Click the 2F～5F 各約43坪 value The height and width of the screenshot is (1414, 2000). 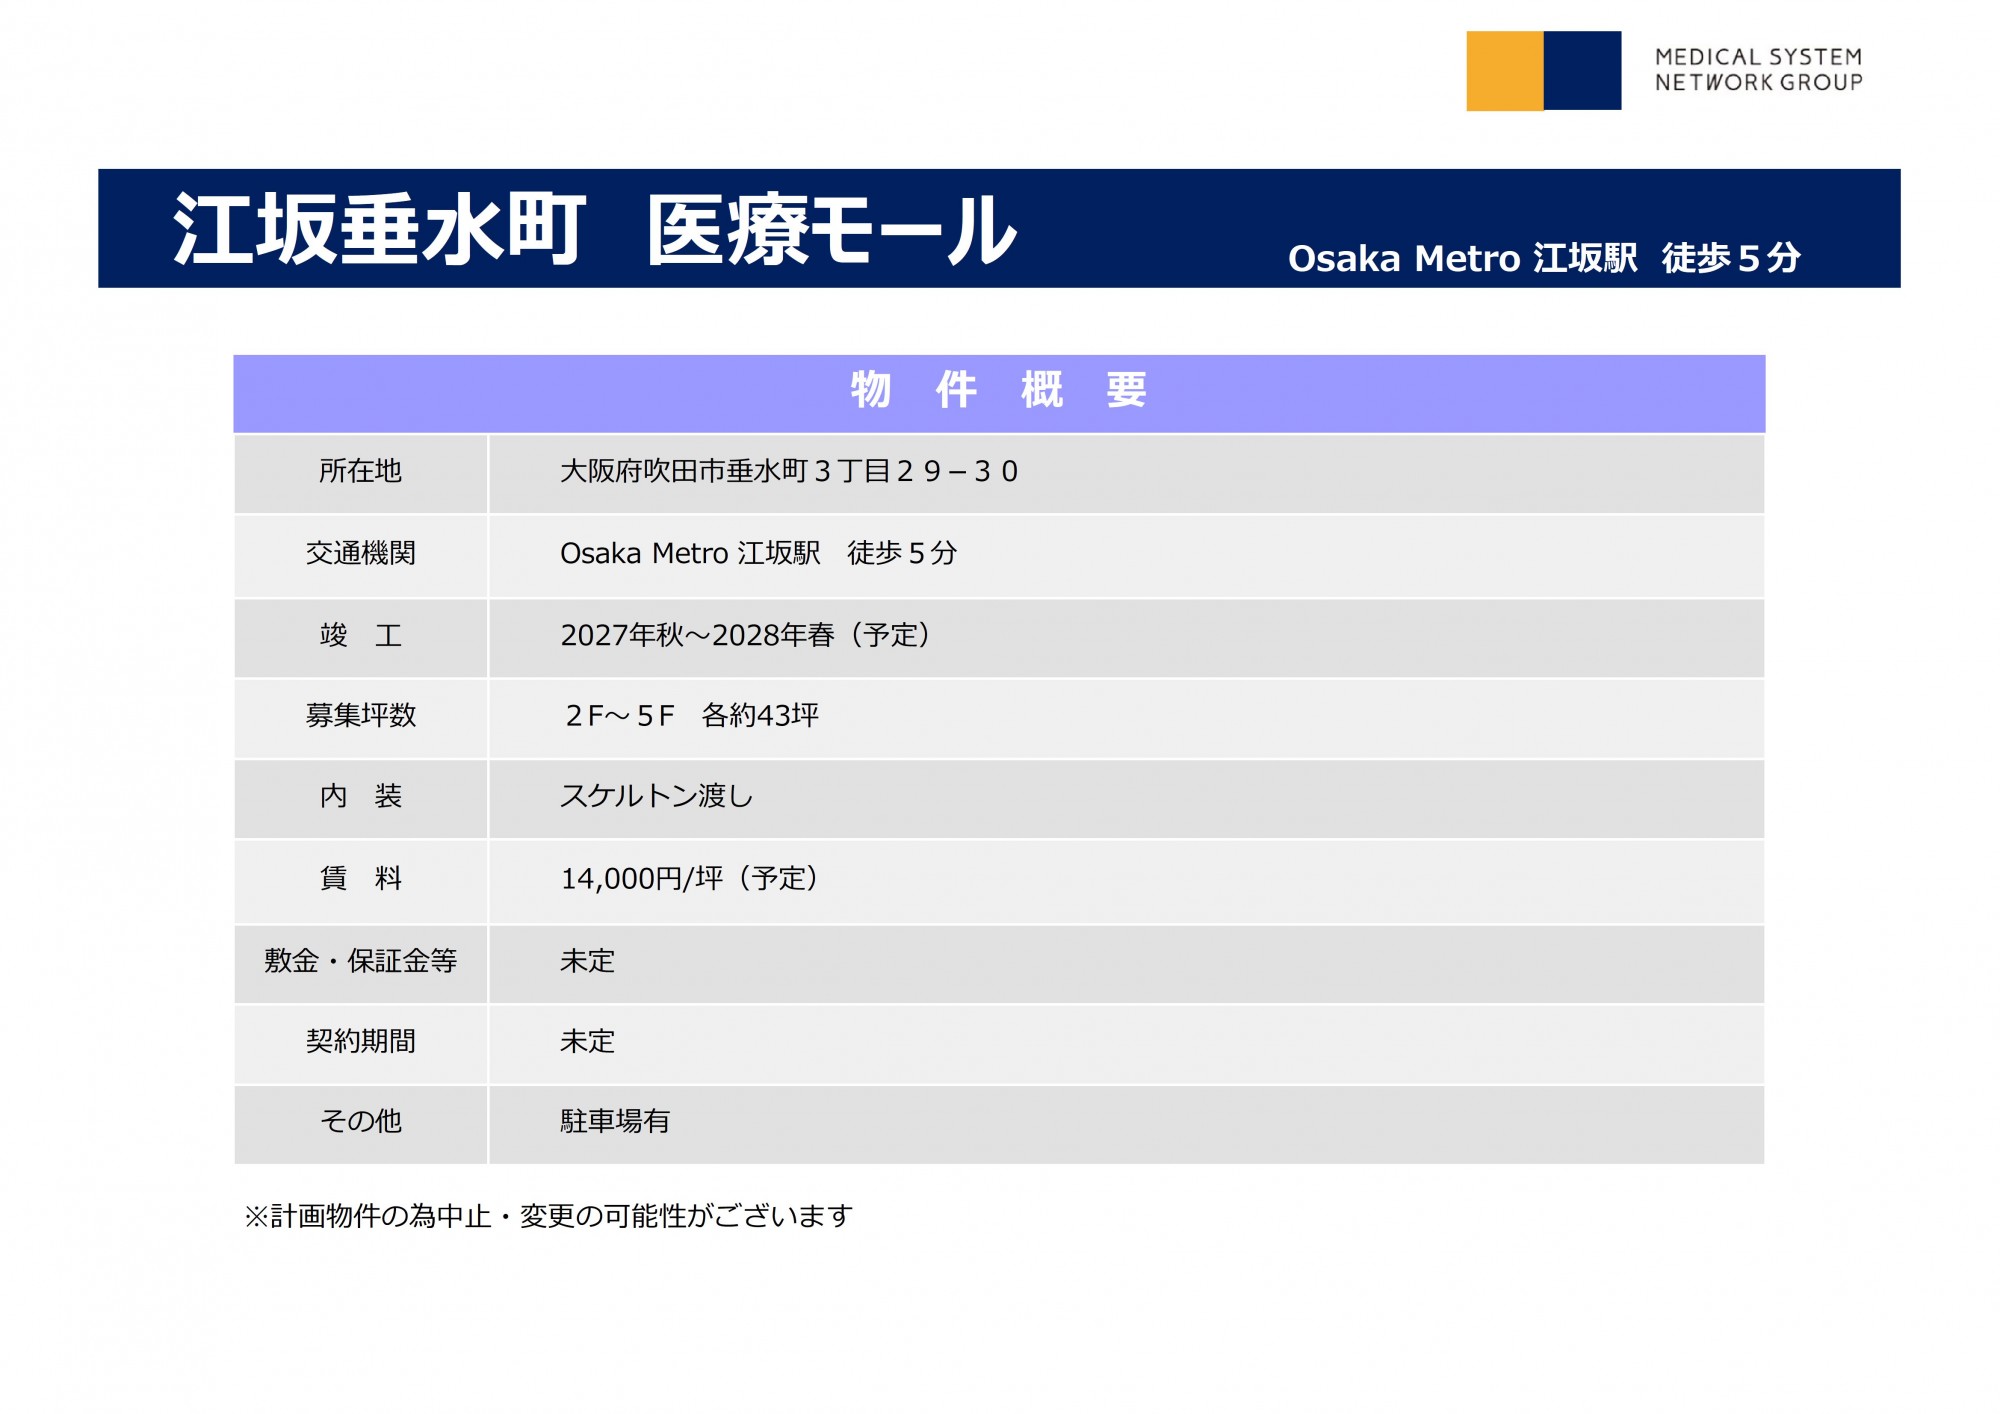click(x=691, y=715)
